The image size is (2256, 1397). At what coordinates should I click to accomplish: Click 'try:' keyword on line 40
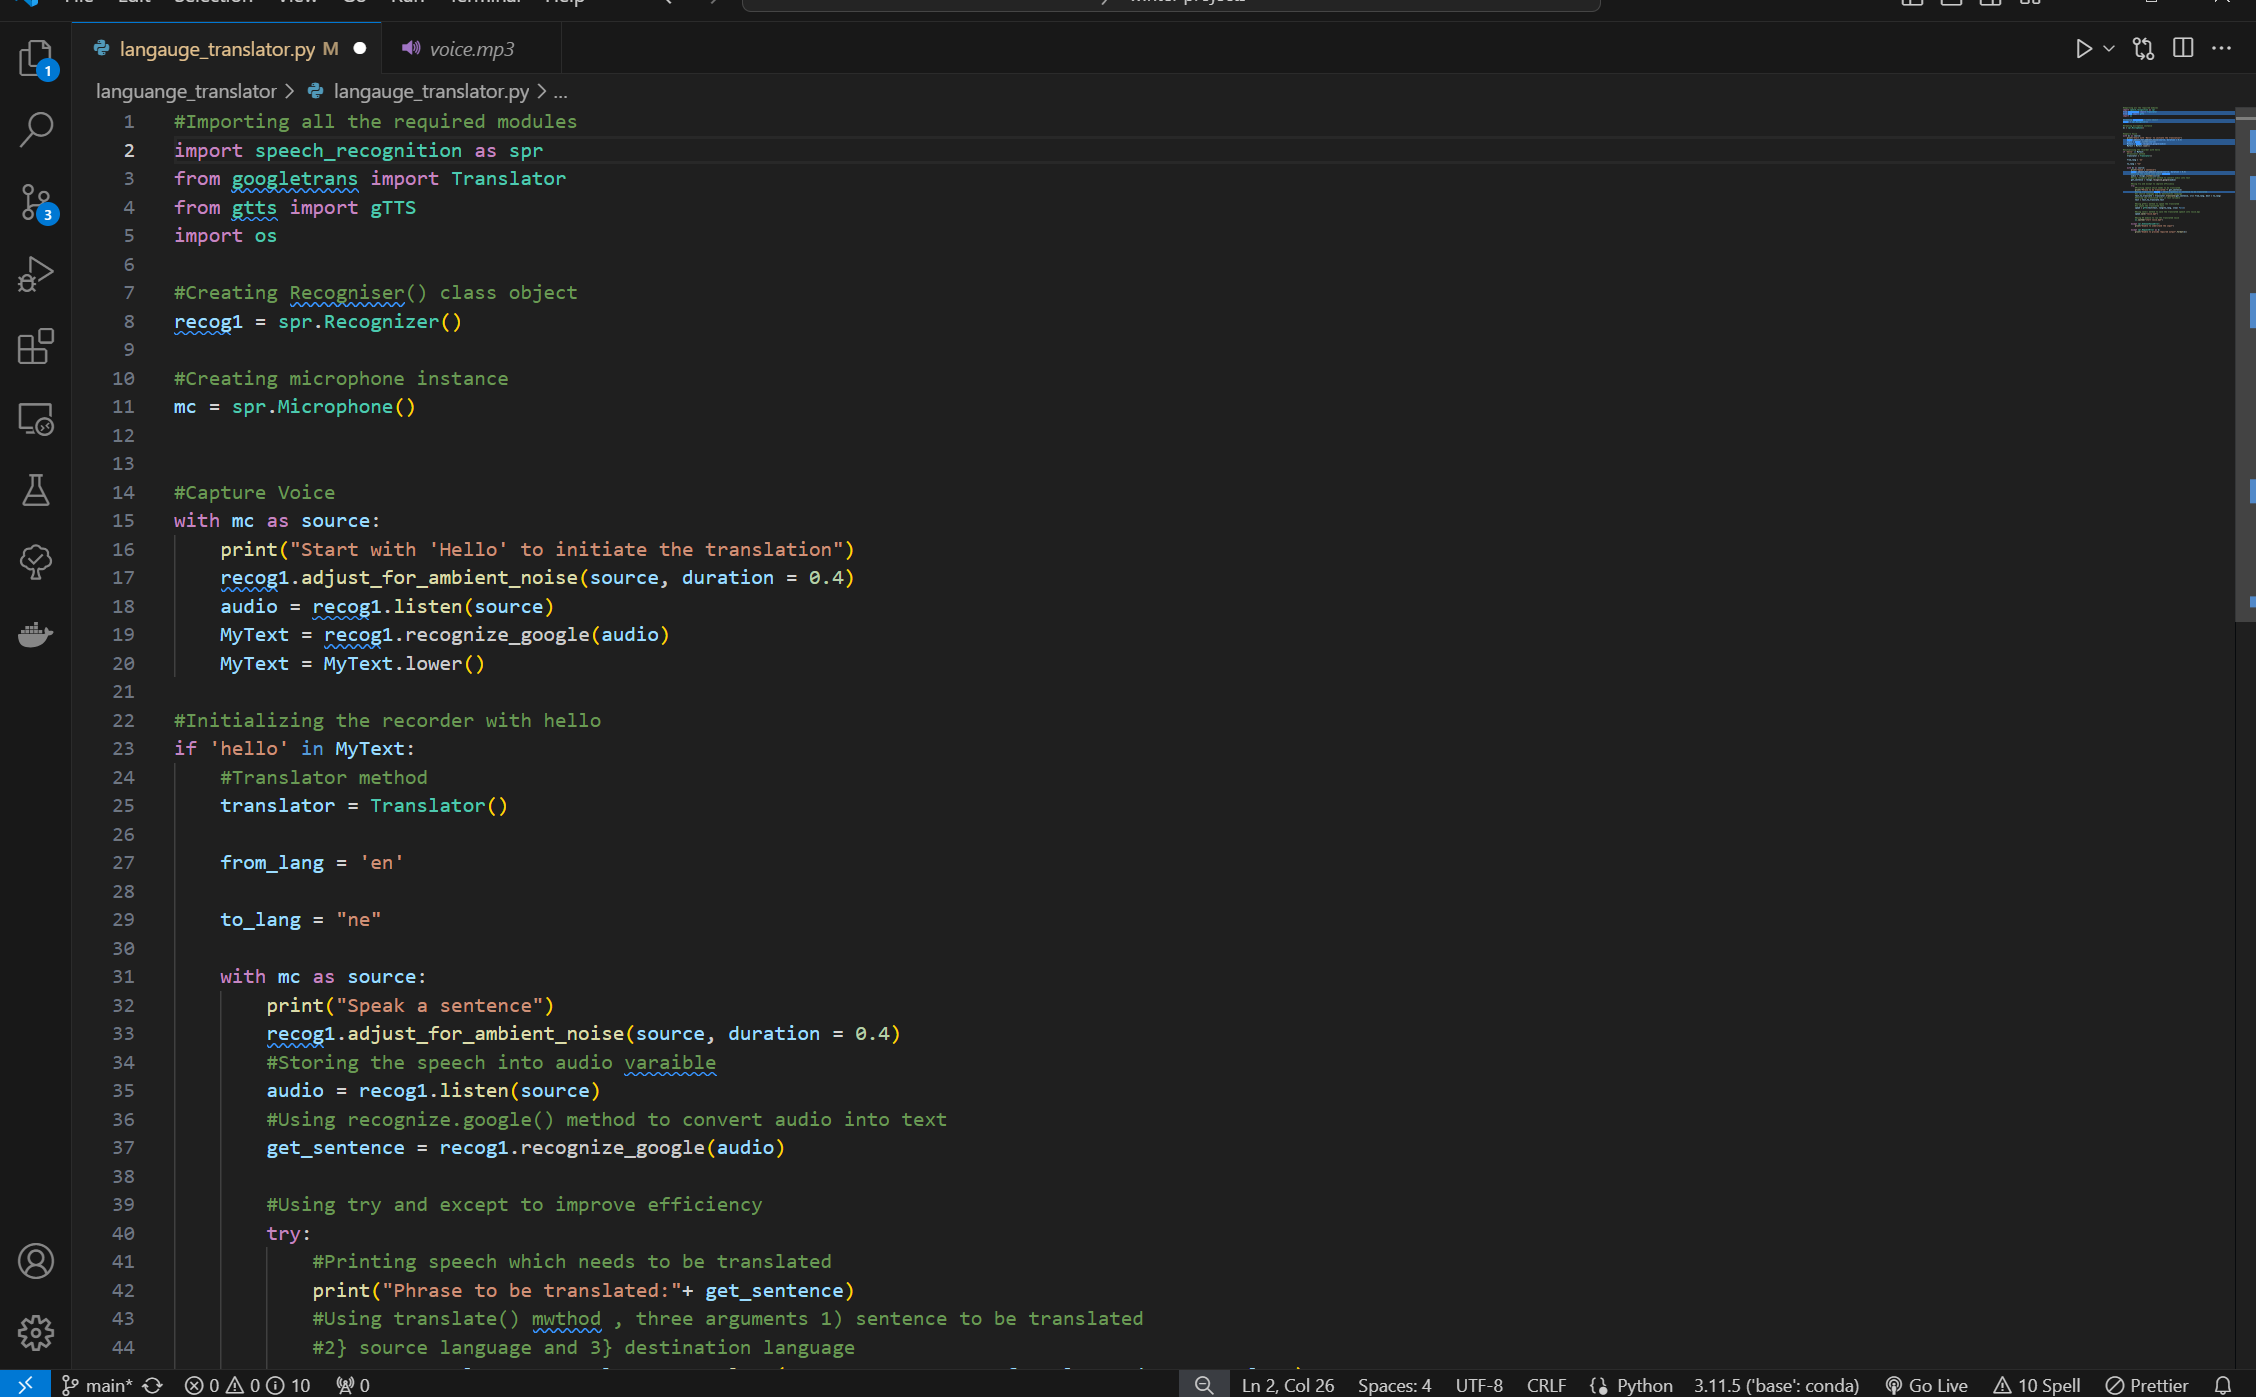pos(288,1233)
